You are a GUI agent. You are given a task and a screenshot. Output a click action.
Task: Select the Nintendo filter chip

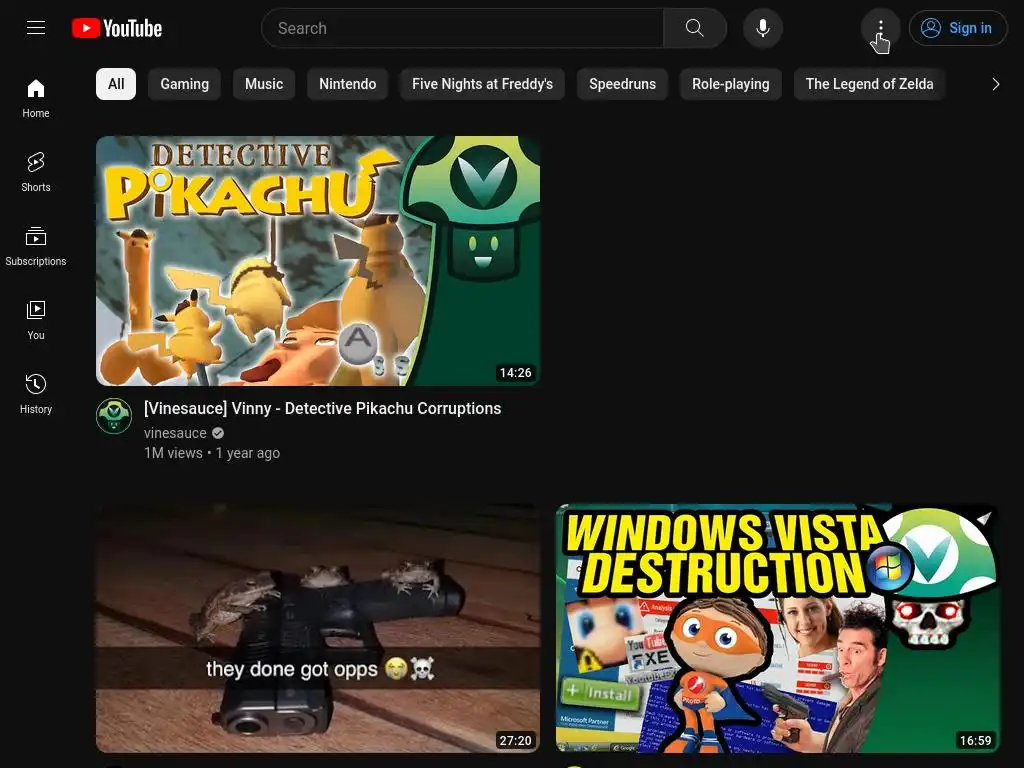tap(347, 84)
